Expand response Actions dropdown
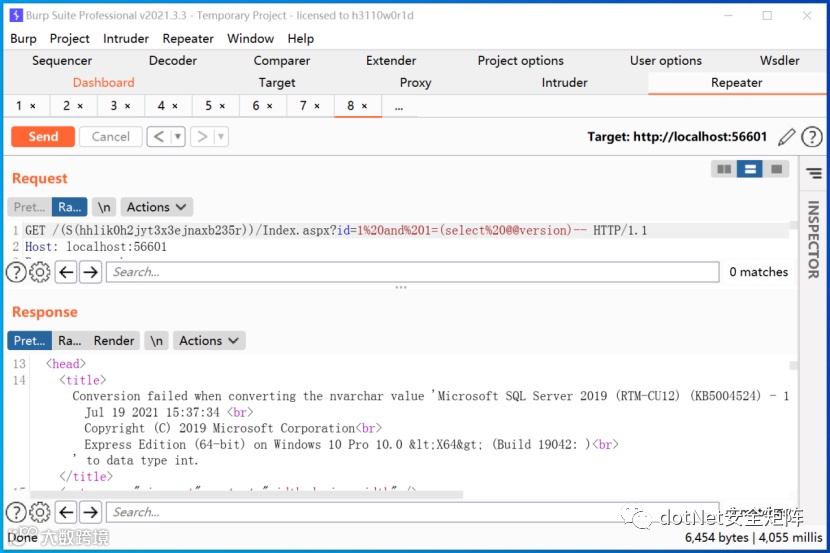The width and height of the screenshot is (830, 553). pyautogui.click(x=209, y=341)
